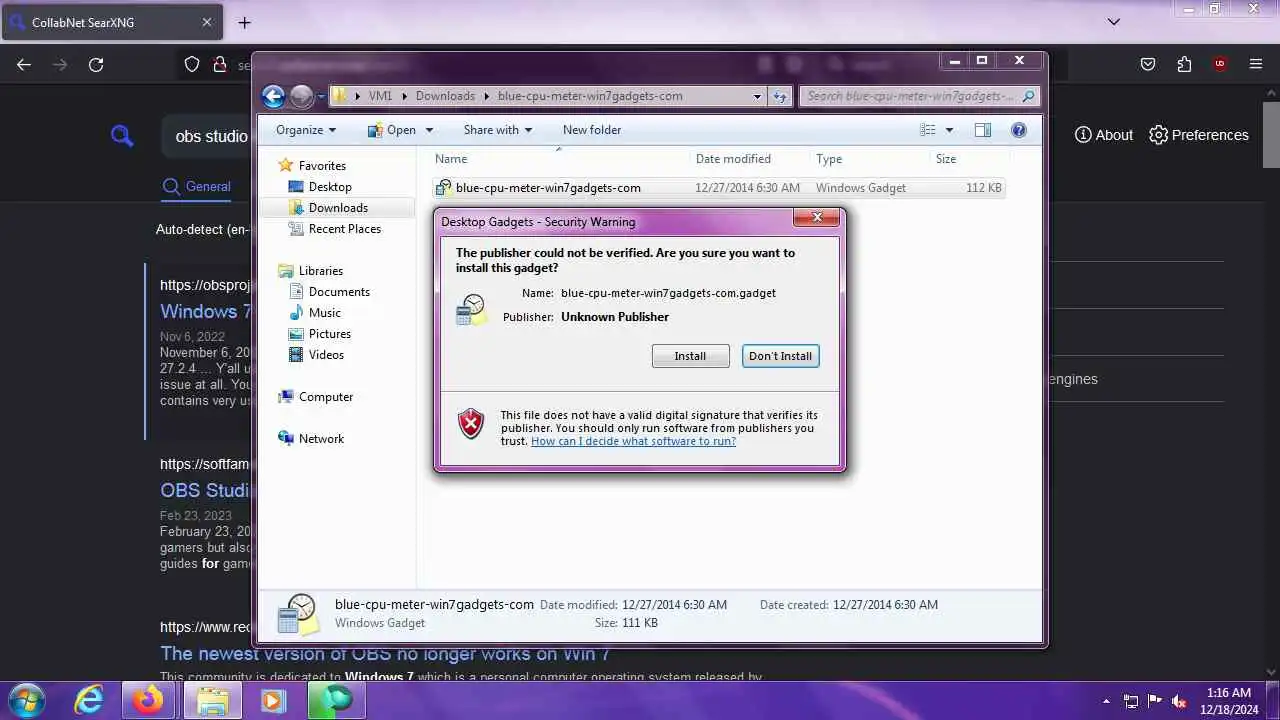
Task: Click the Explorer Forward arrow button
Action: pyautogui.click(x=301, y=96)
